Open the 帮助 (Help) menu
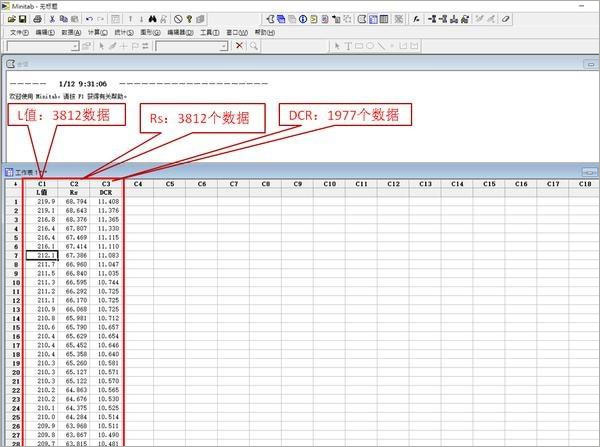This screenshot has height=447, width=600. (265, 33)
